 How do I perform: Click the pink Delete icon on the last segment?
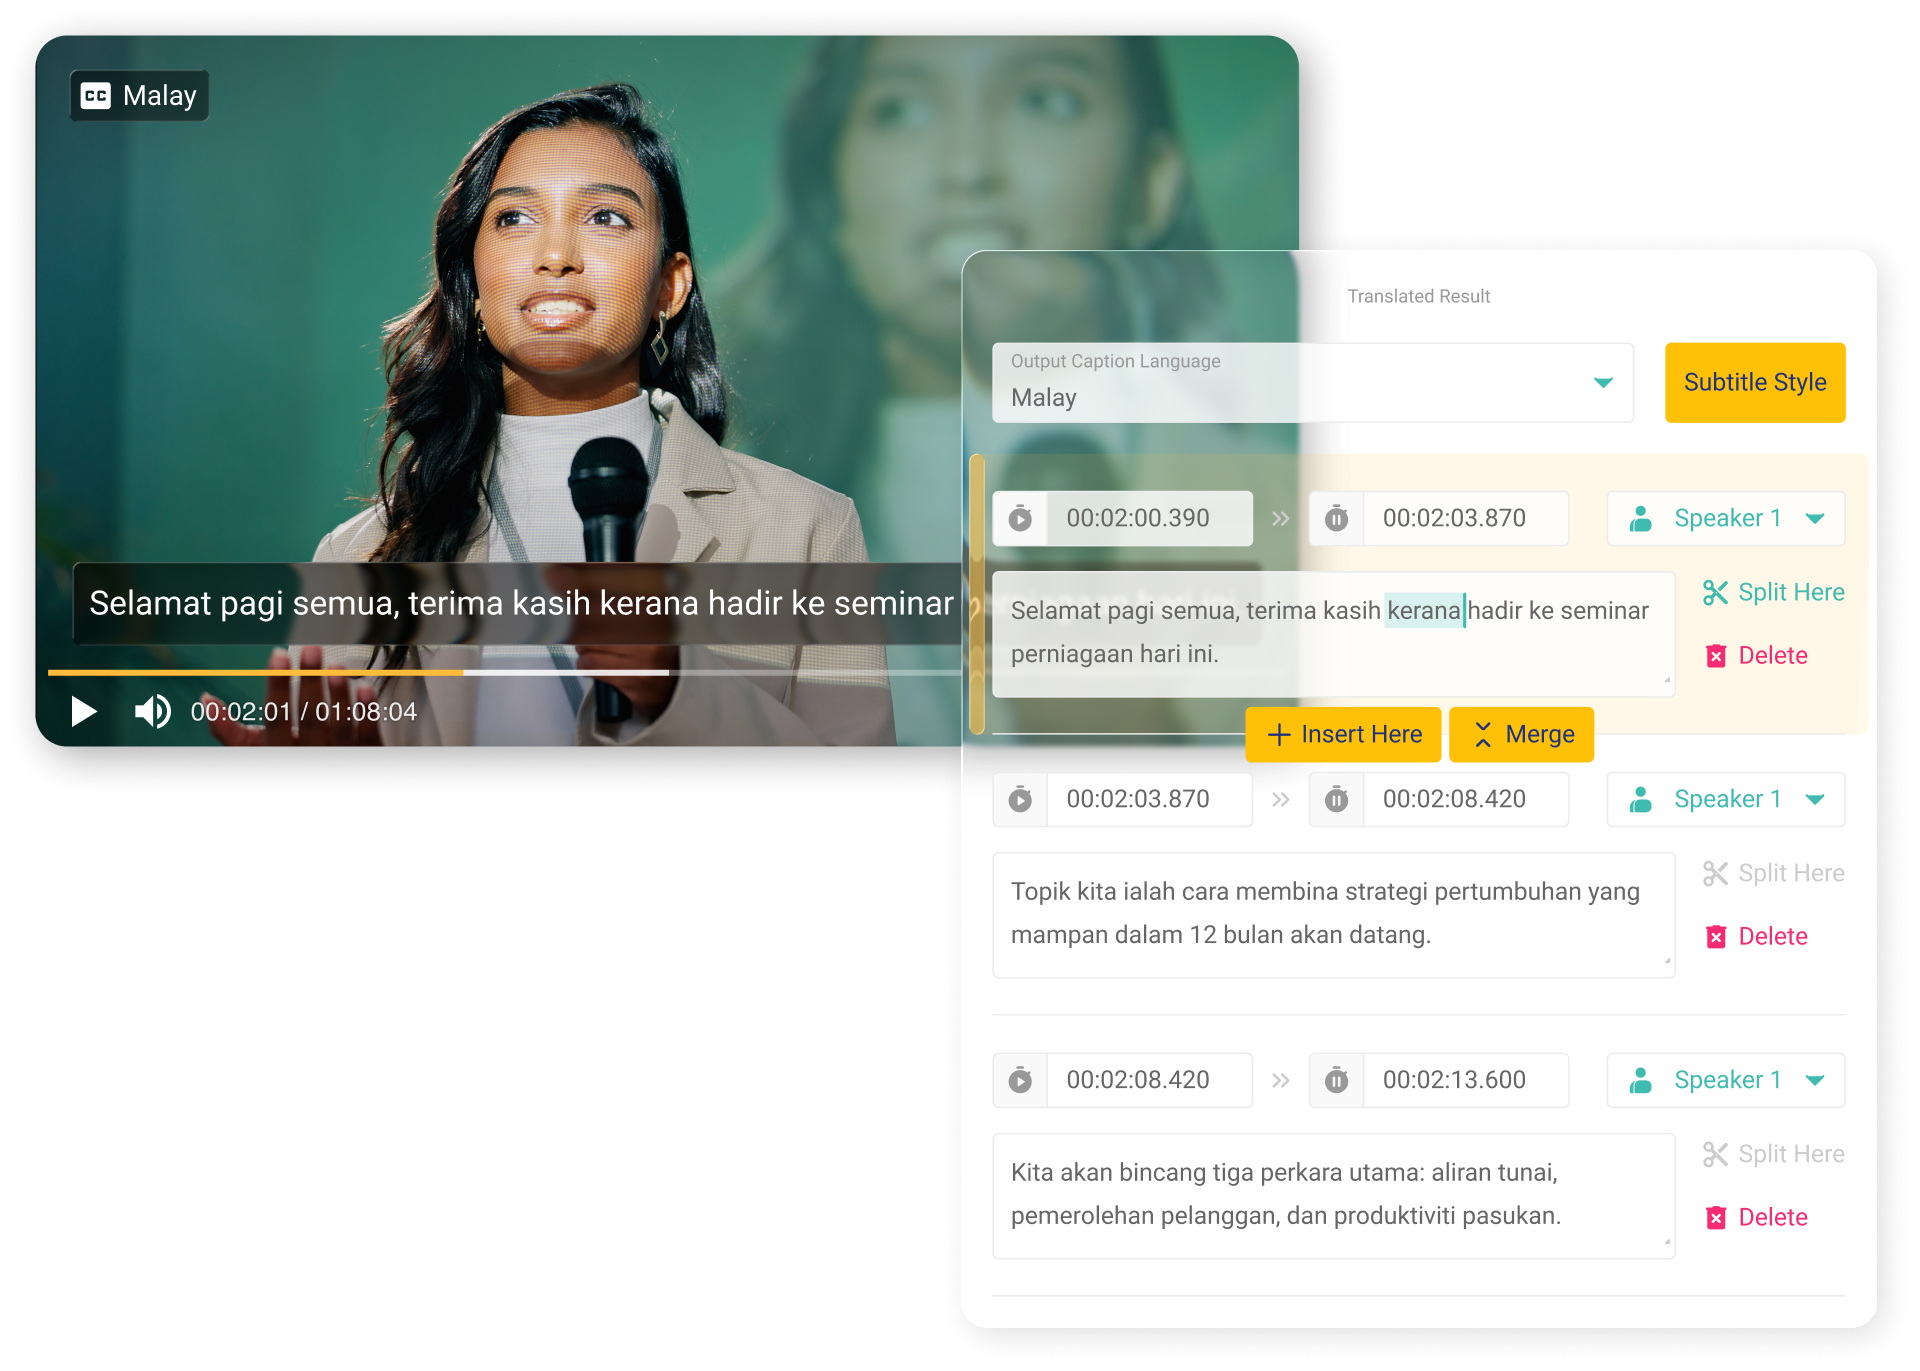pos(1717,1217)
